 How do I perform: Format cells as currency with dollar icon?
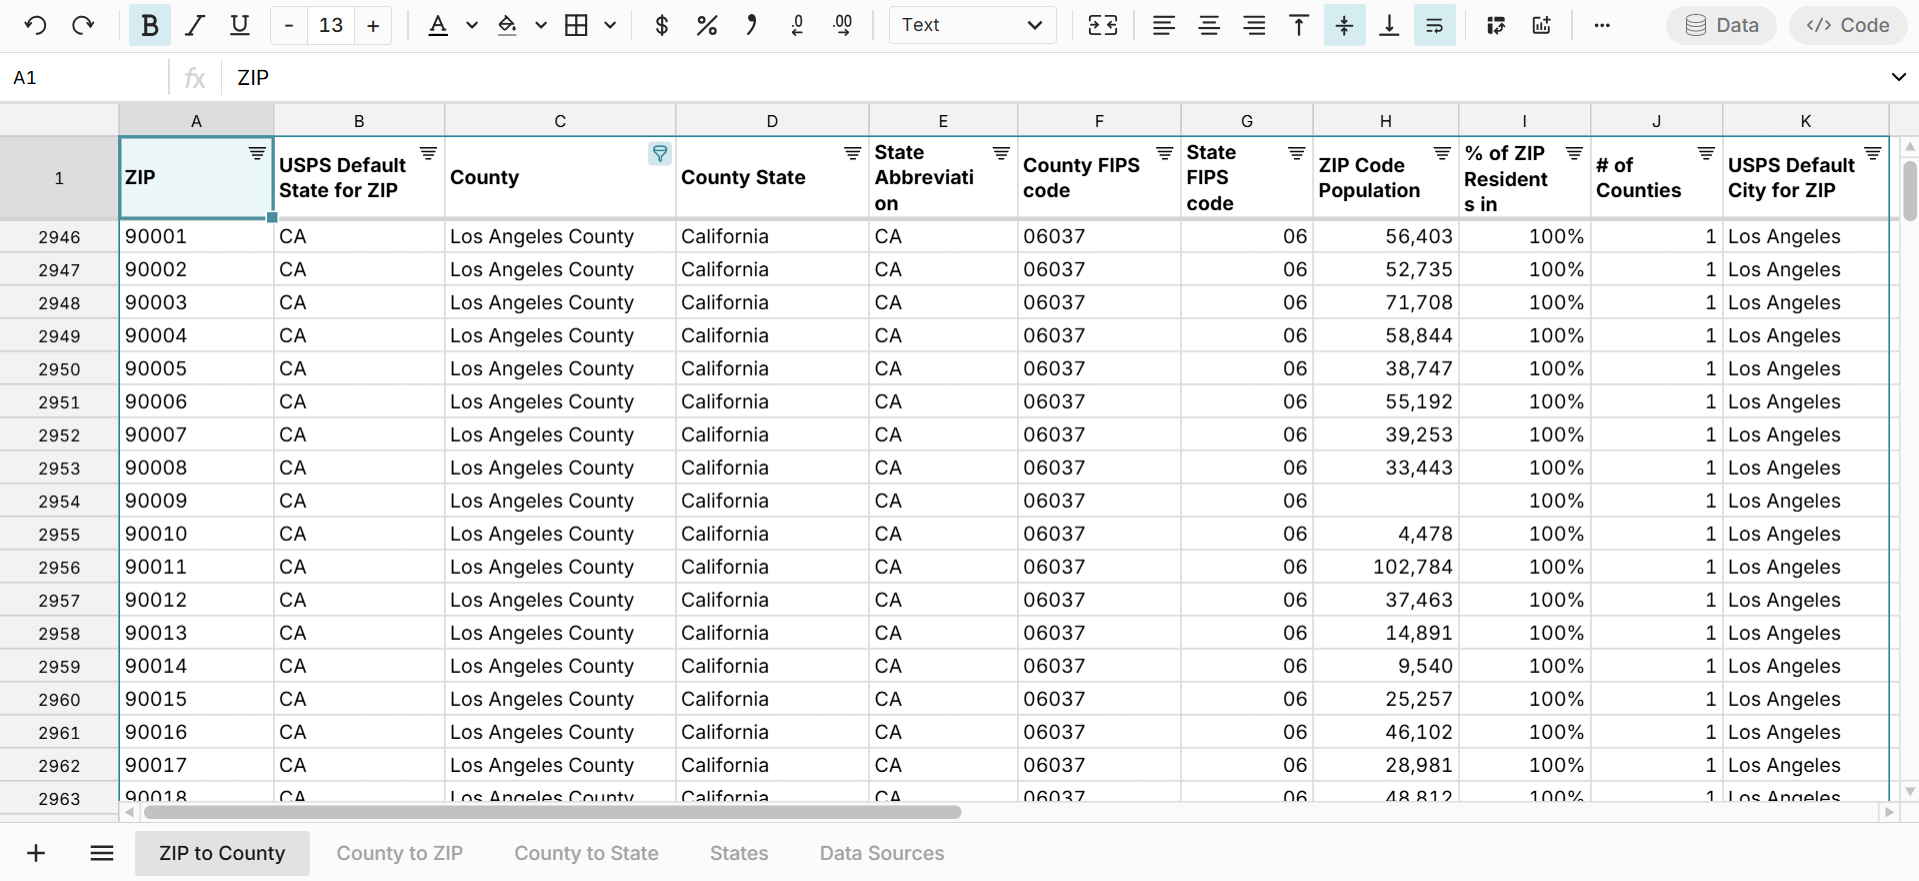click(x=661, y=25)
